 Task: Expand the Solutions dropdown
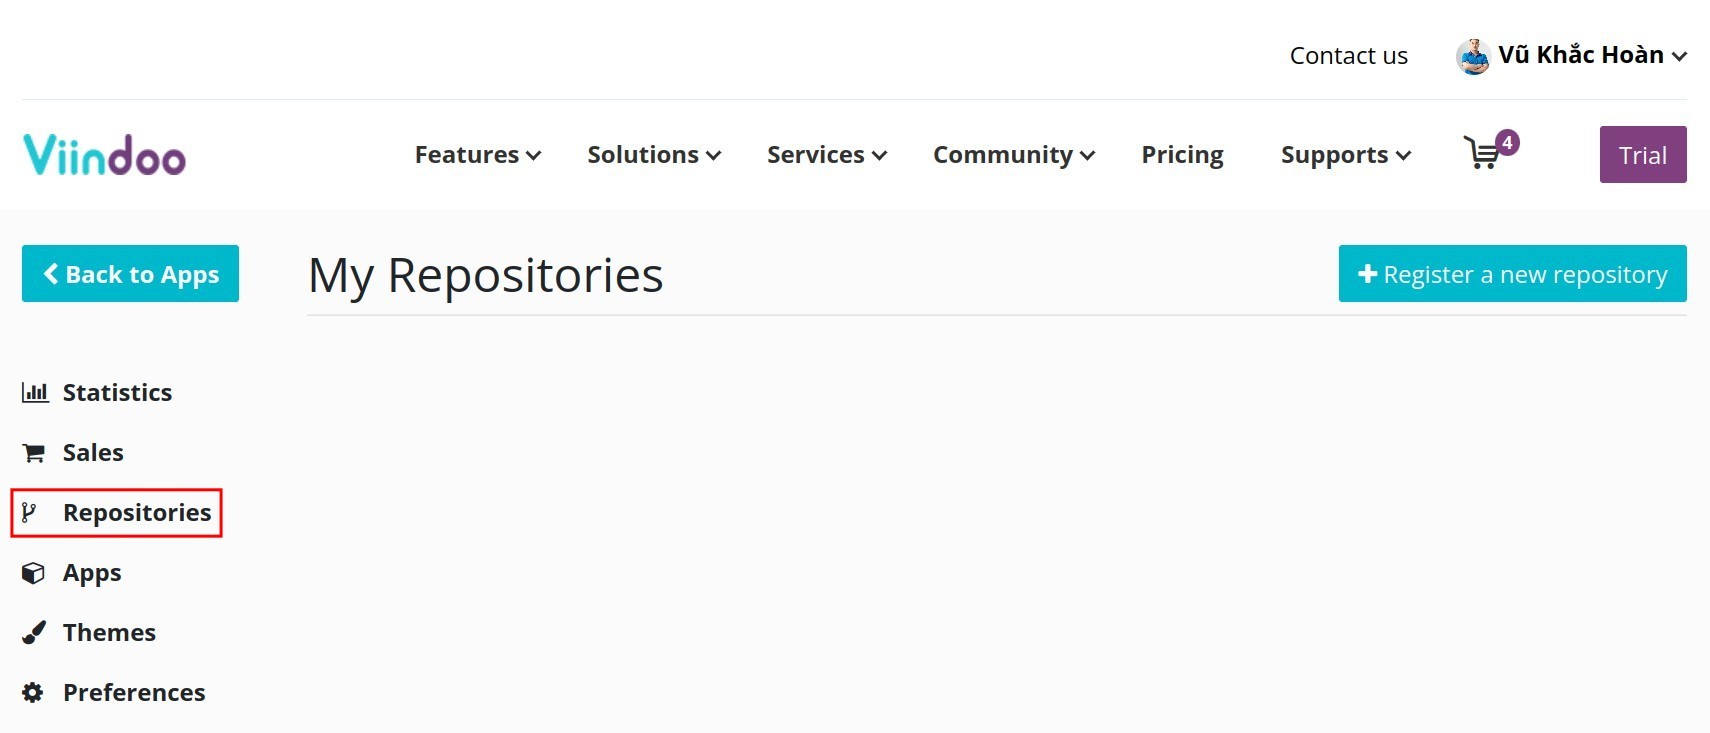[x=653, y=155]
